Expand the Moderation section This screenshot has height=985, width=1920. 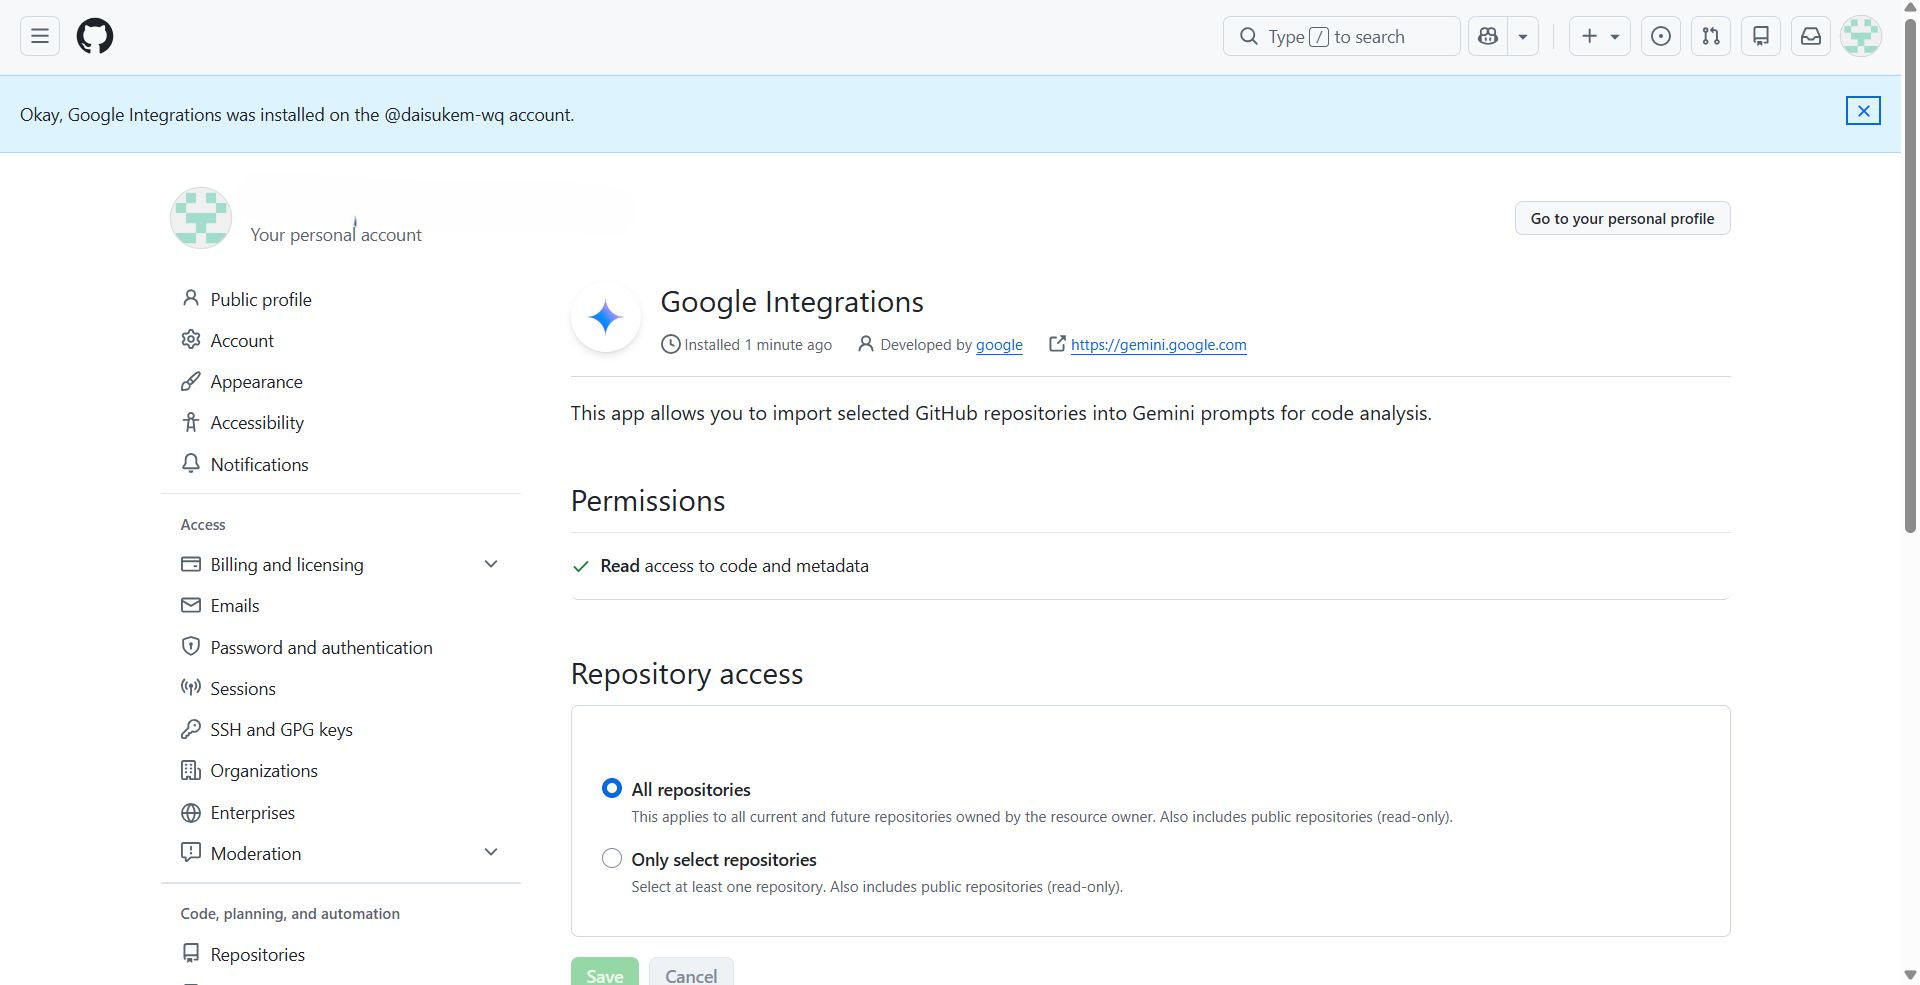(491, 852)
